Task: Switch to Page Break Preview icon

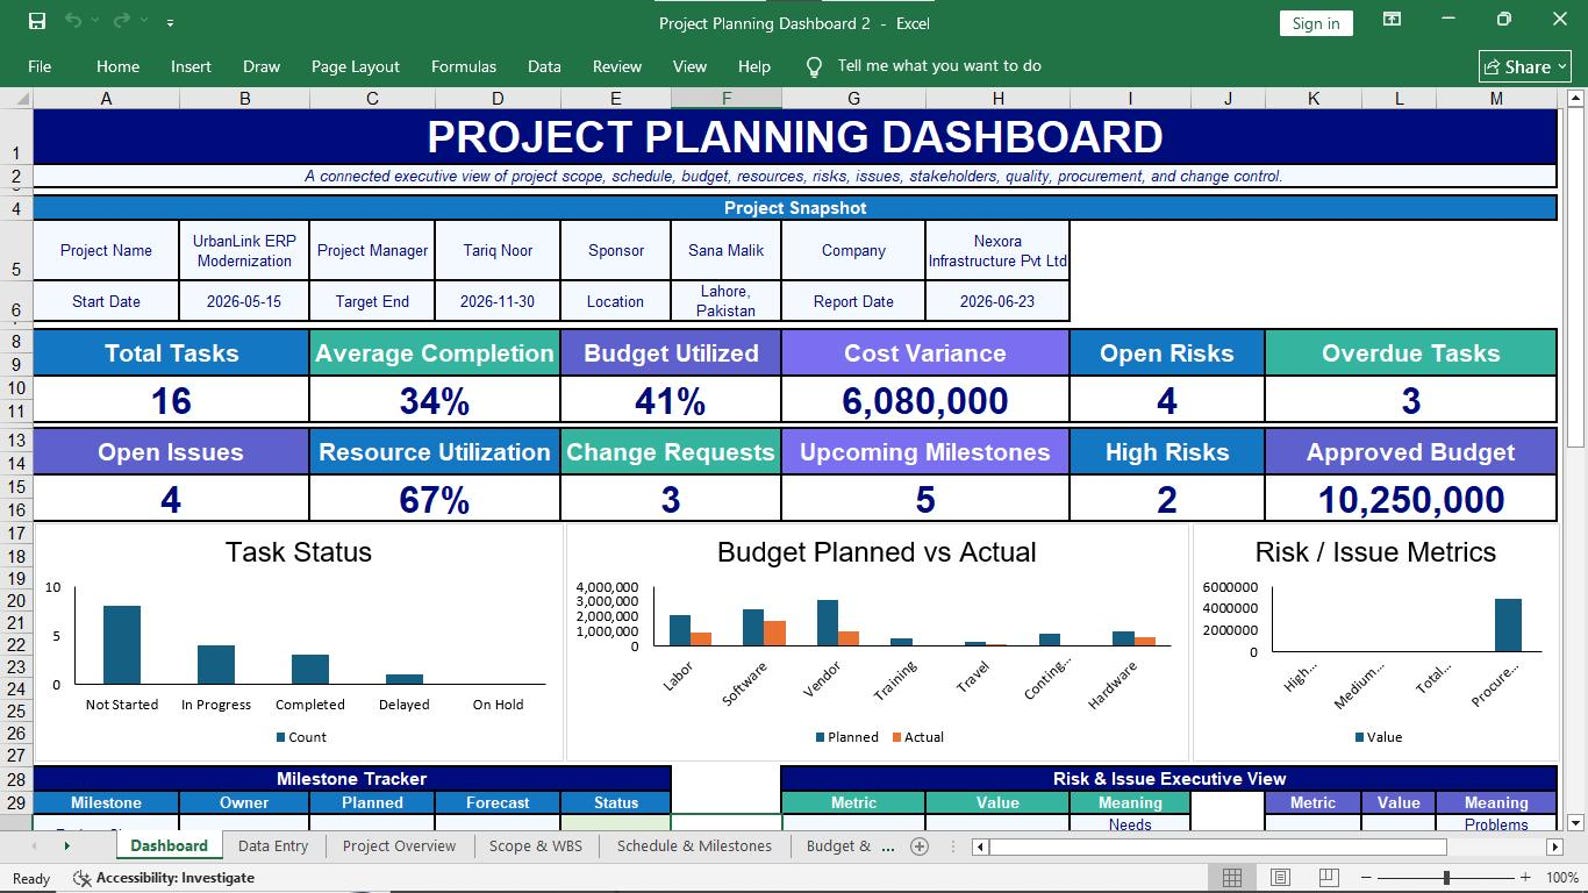Action: 1328,877
